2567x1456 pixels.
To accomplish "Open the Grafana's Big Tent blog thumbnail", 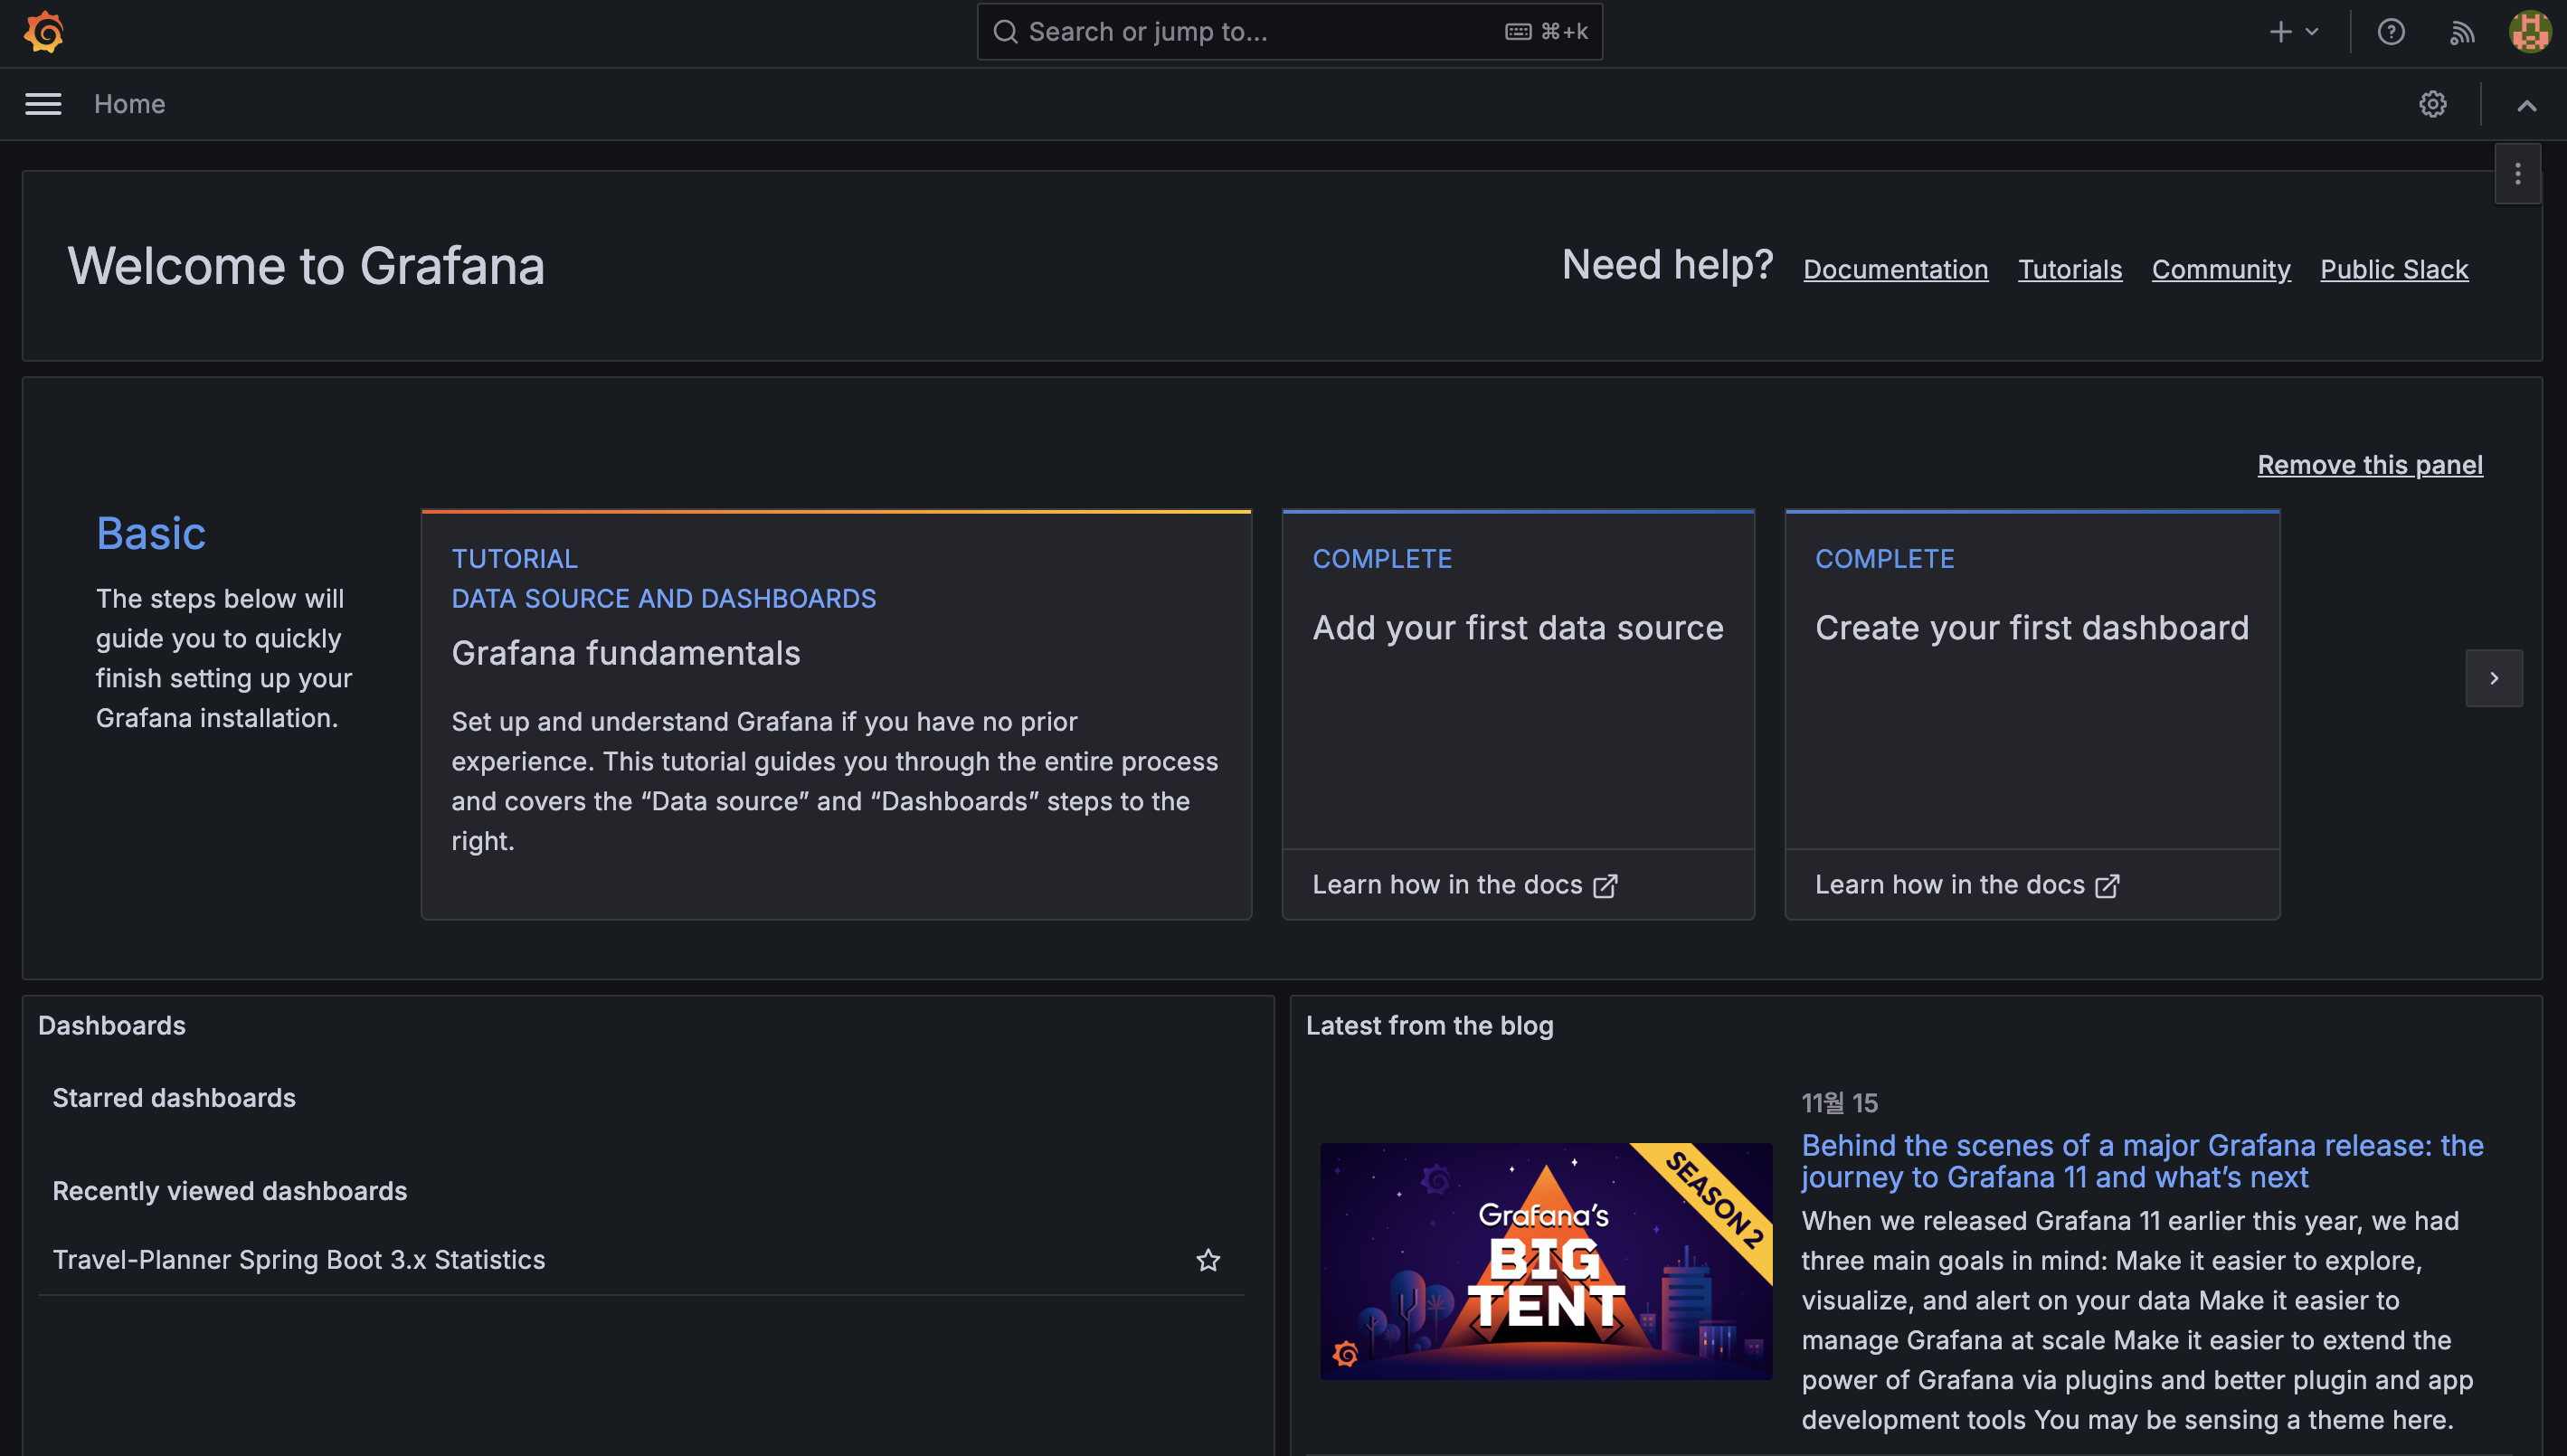I will coord(1546,1261).
